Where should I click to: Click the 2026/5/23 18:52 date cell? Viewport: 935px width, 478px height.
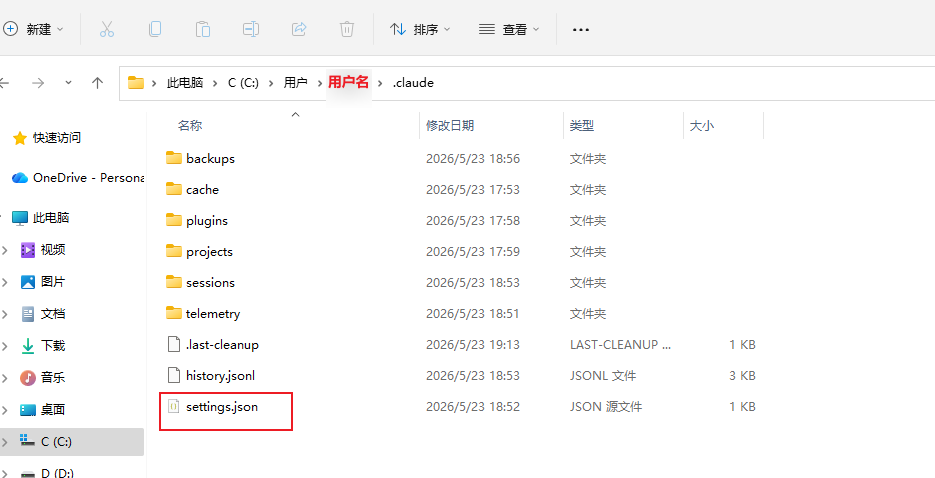pyautogui.click(x=473, y=407)
